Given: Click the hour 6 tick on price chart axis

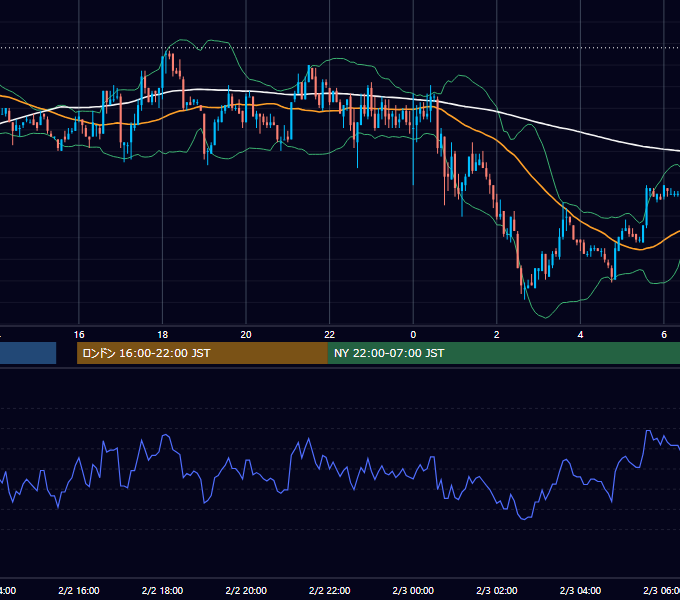Looking at the screenshot, I should 664,335.
